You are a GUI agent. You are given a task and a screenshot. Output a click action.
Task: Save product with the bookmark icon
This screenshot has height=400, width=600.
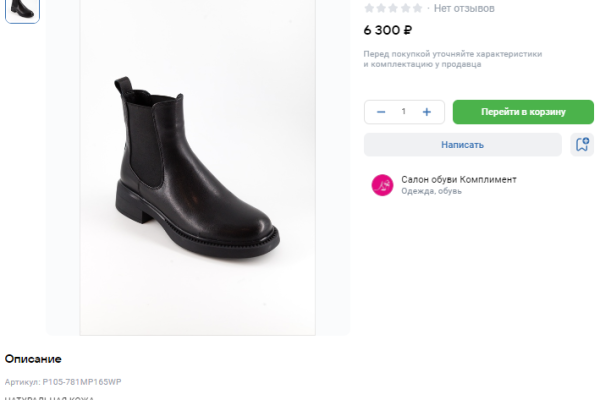pyautogui.click(x=581, y=144)
